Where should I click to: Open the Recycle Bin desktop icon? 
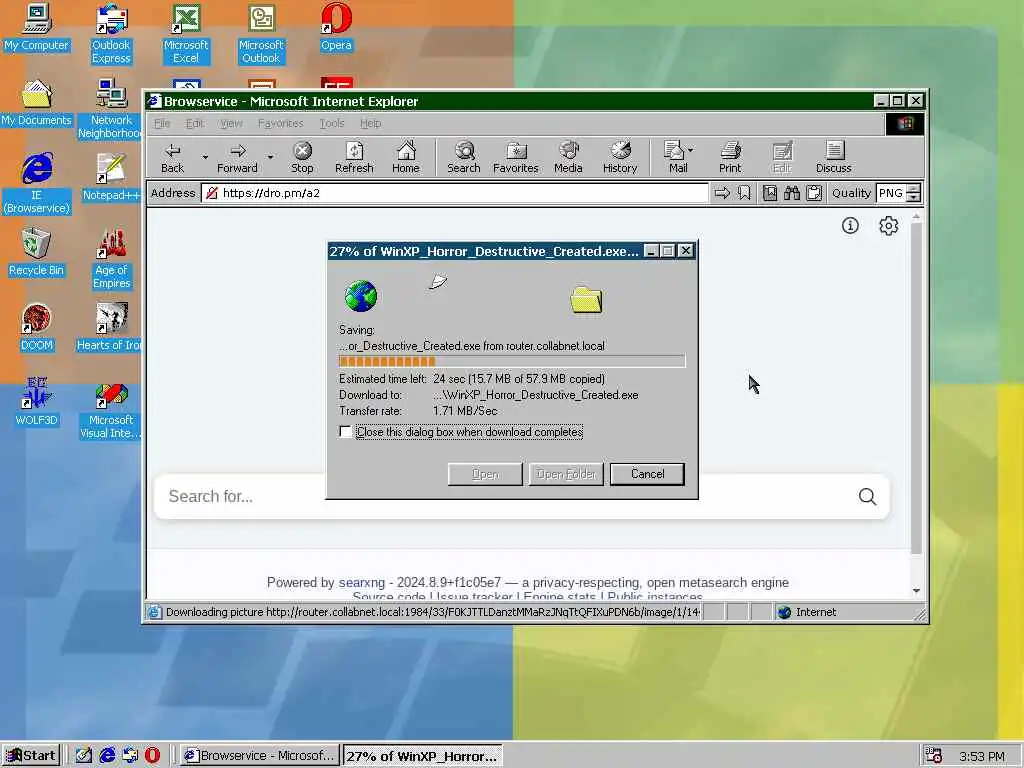point(37,252)
